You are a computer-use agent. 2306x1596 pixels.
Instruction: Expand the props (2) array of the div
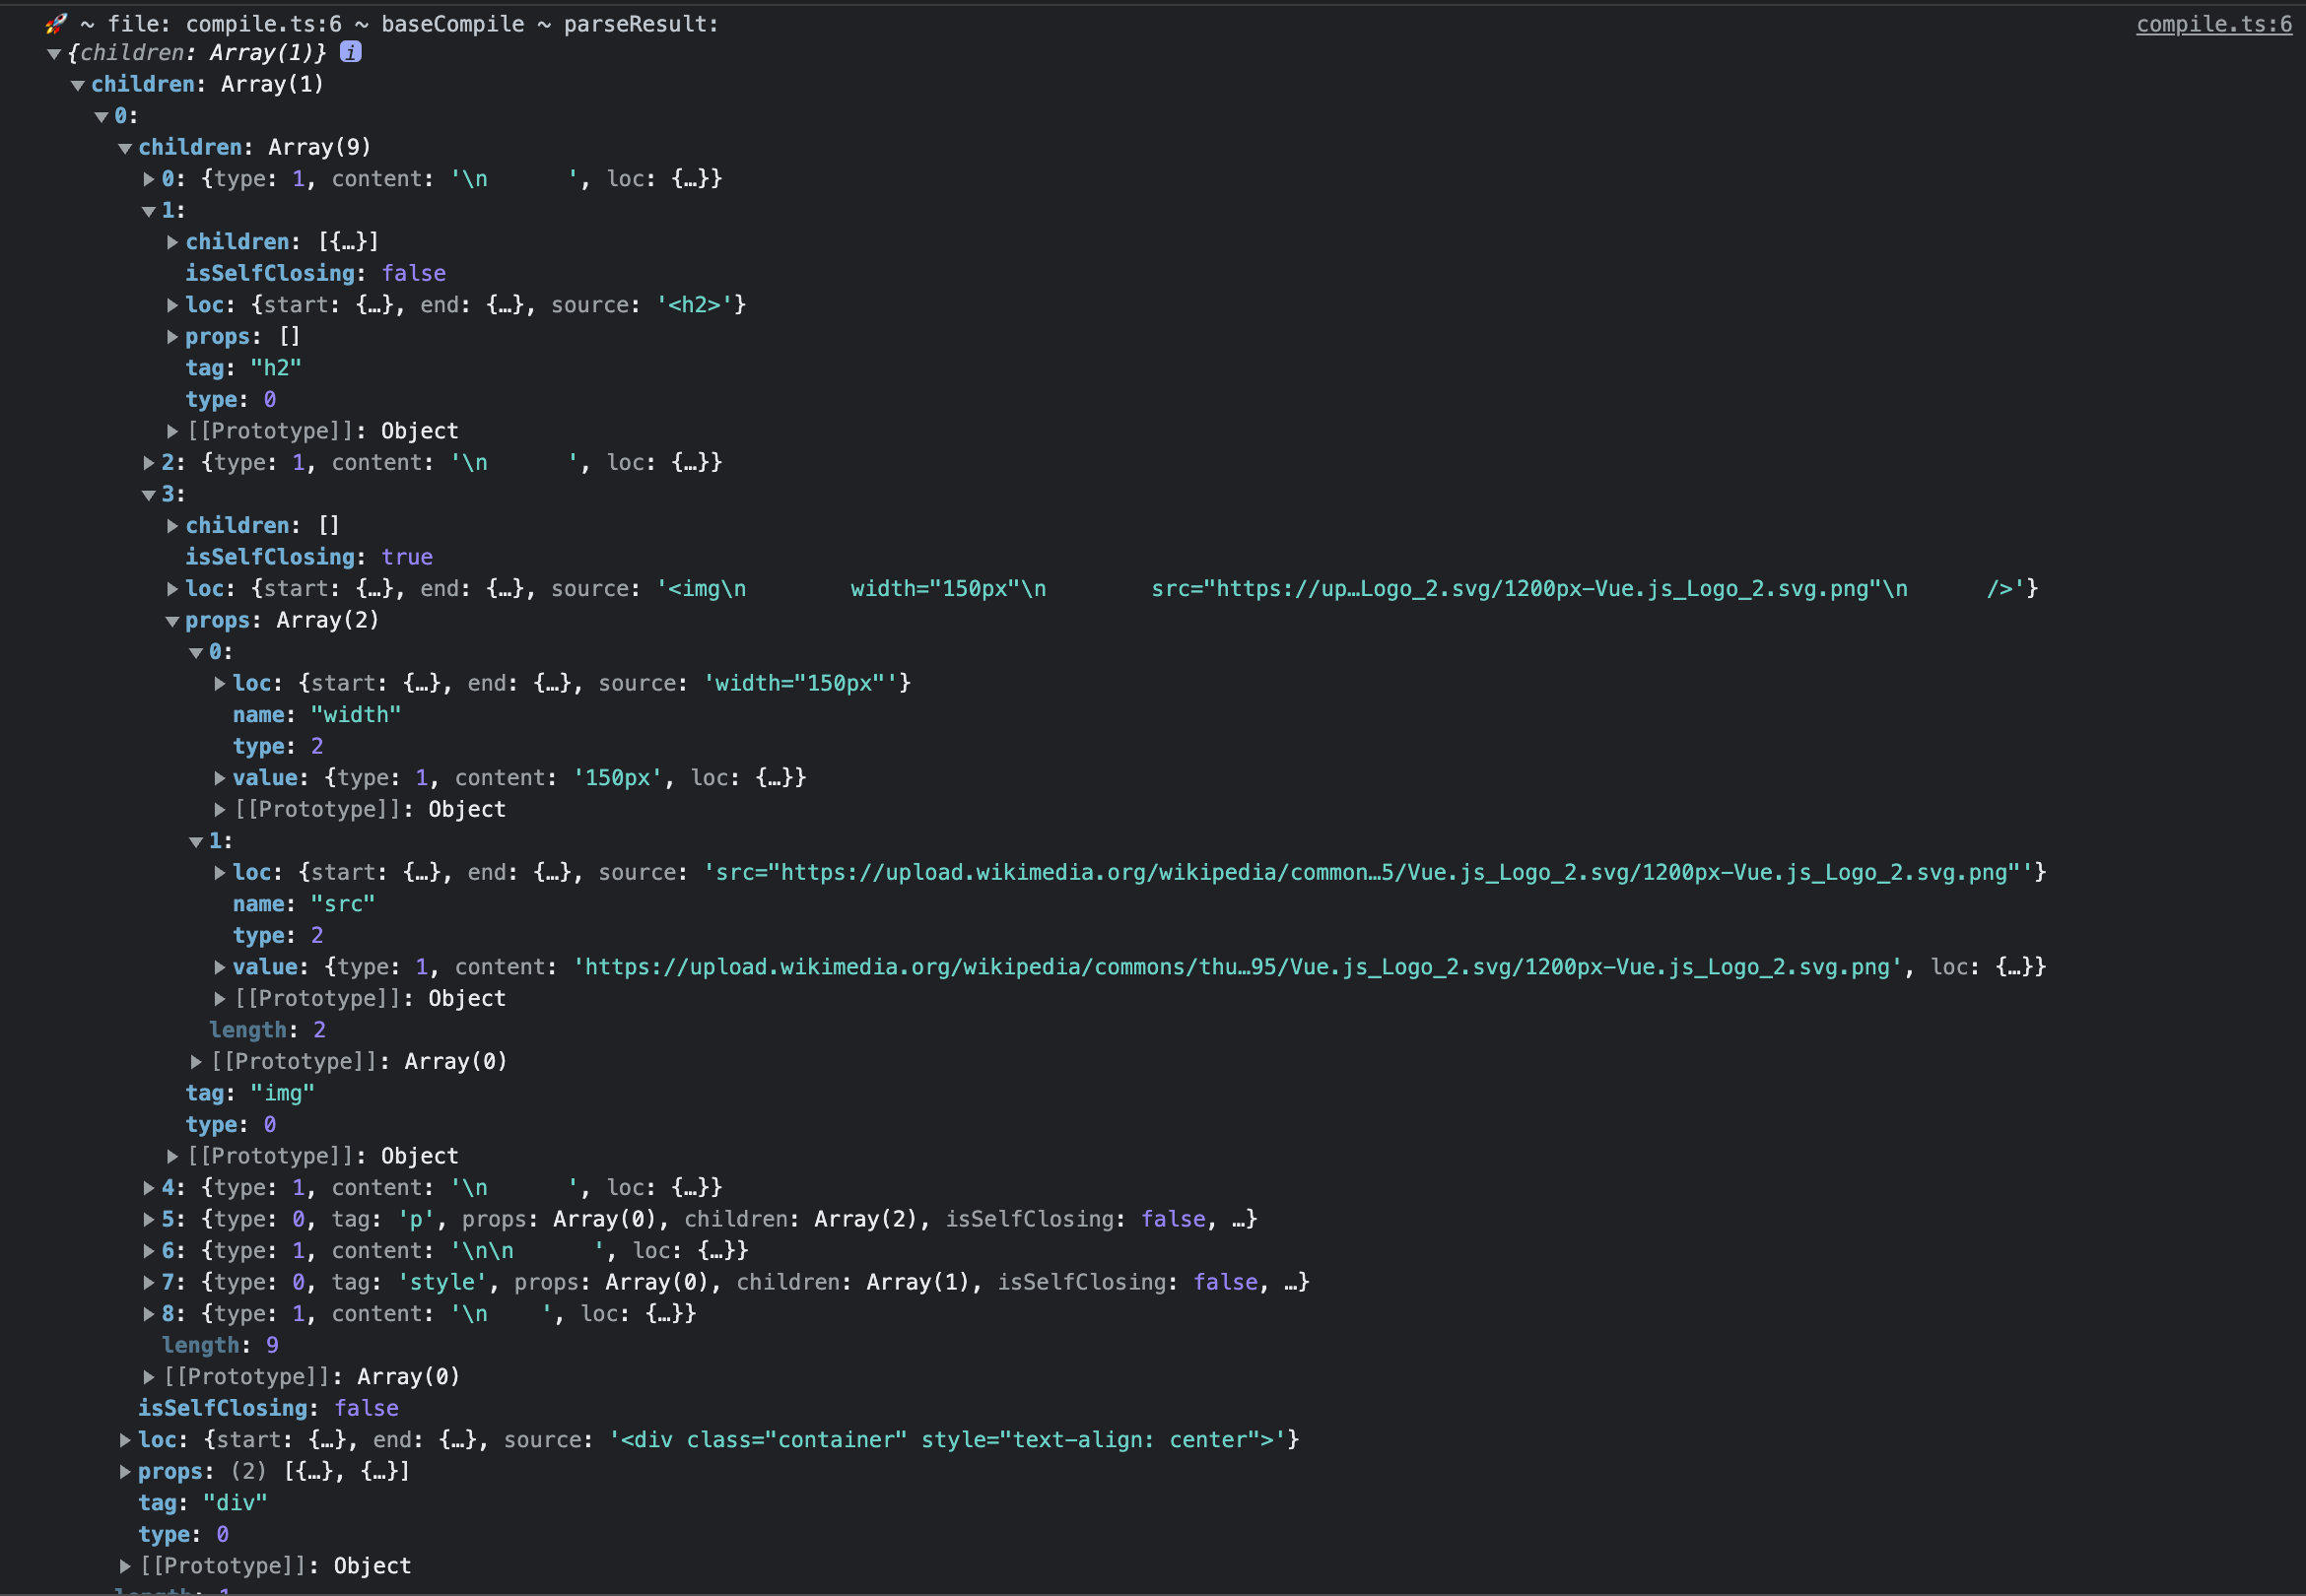click(x=125, y=1471)
